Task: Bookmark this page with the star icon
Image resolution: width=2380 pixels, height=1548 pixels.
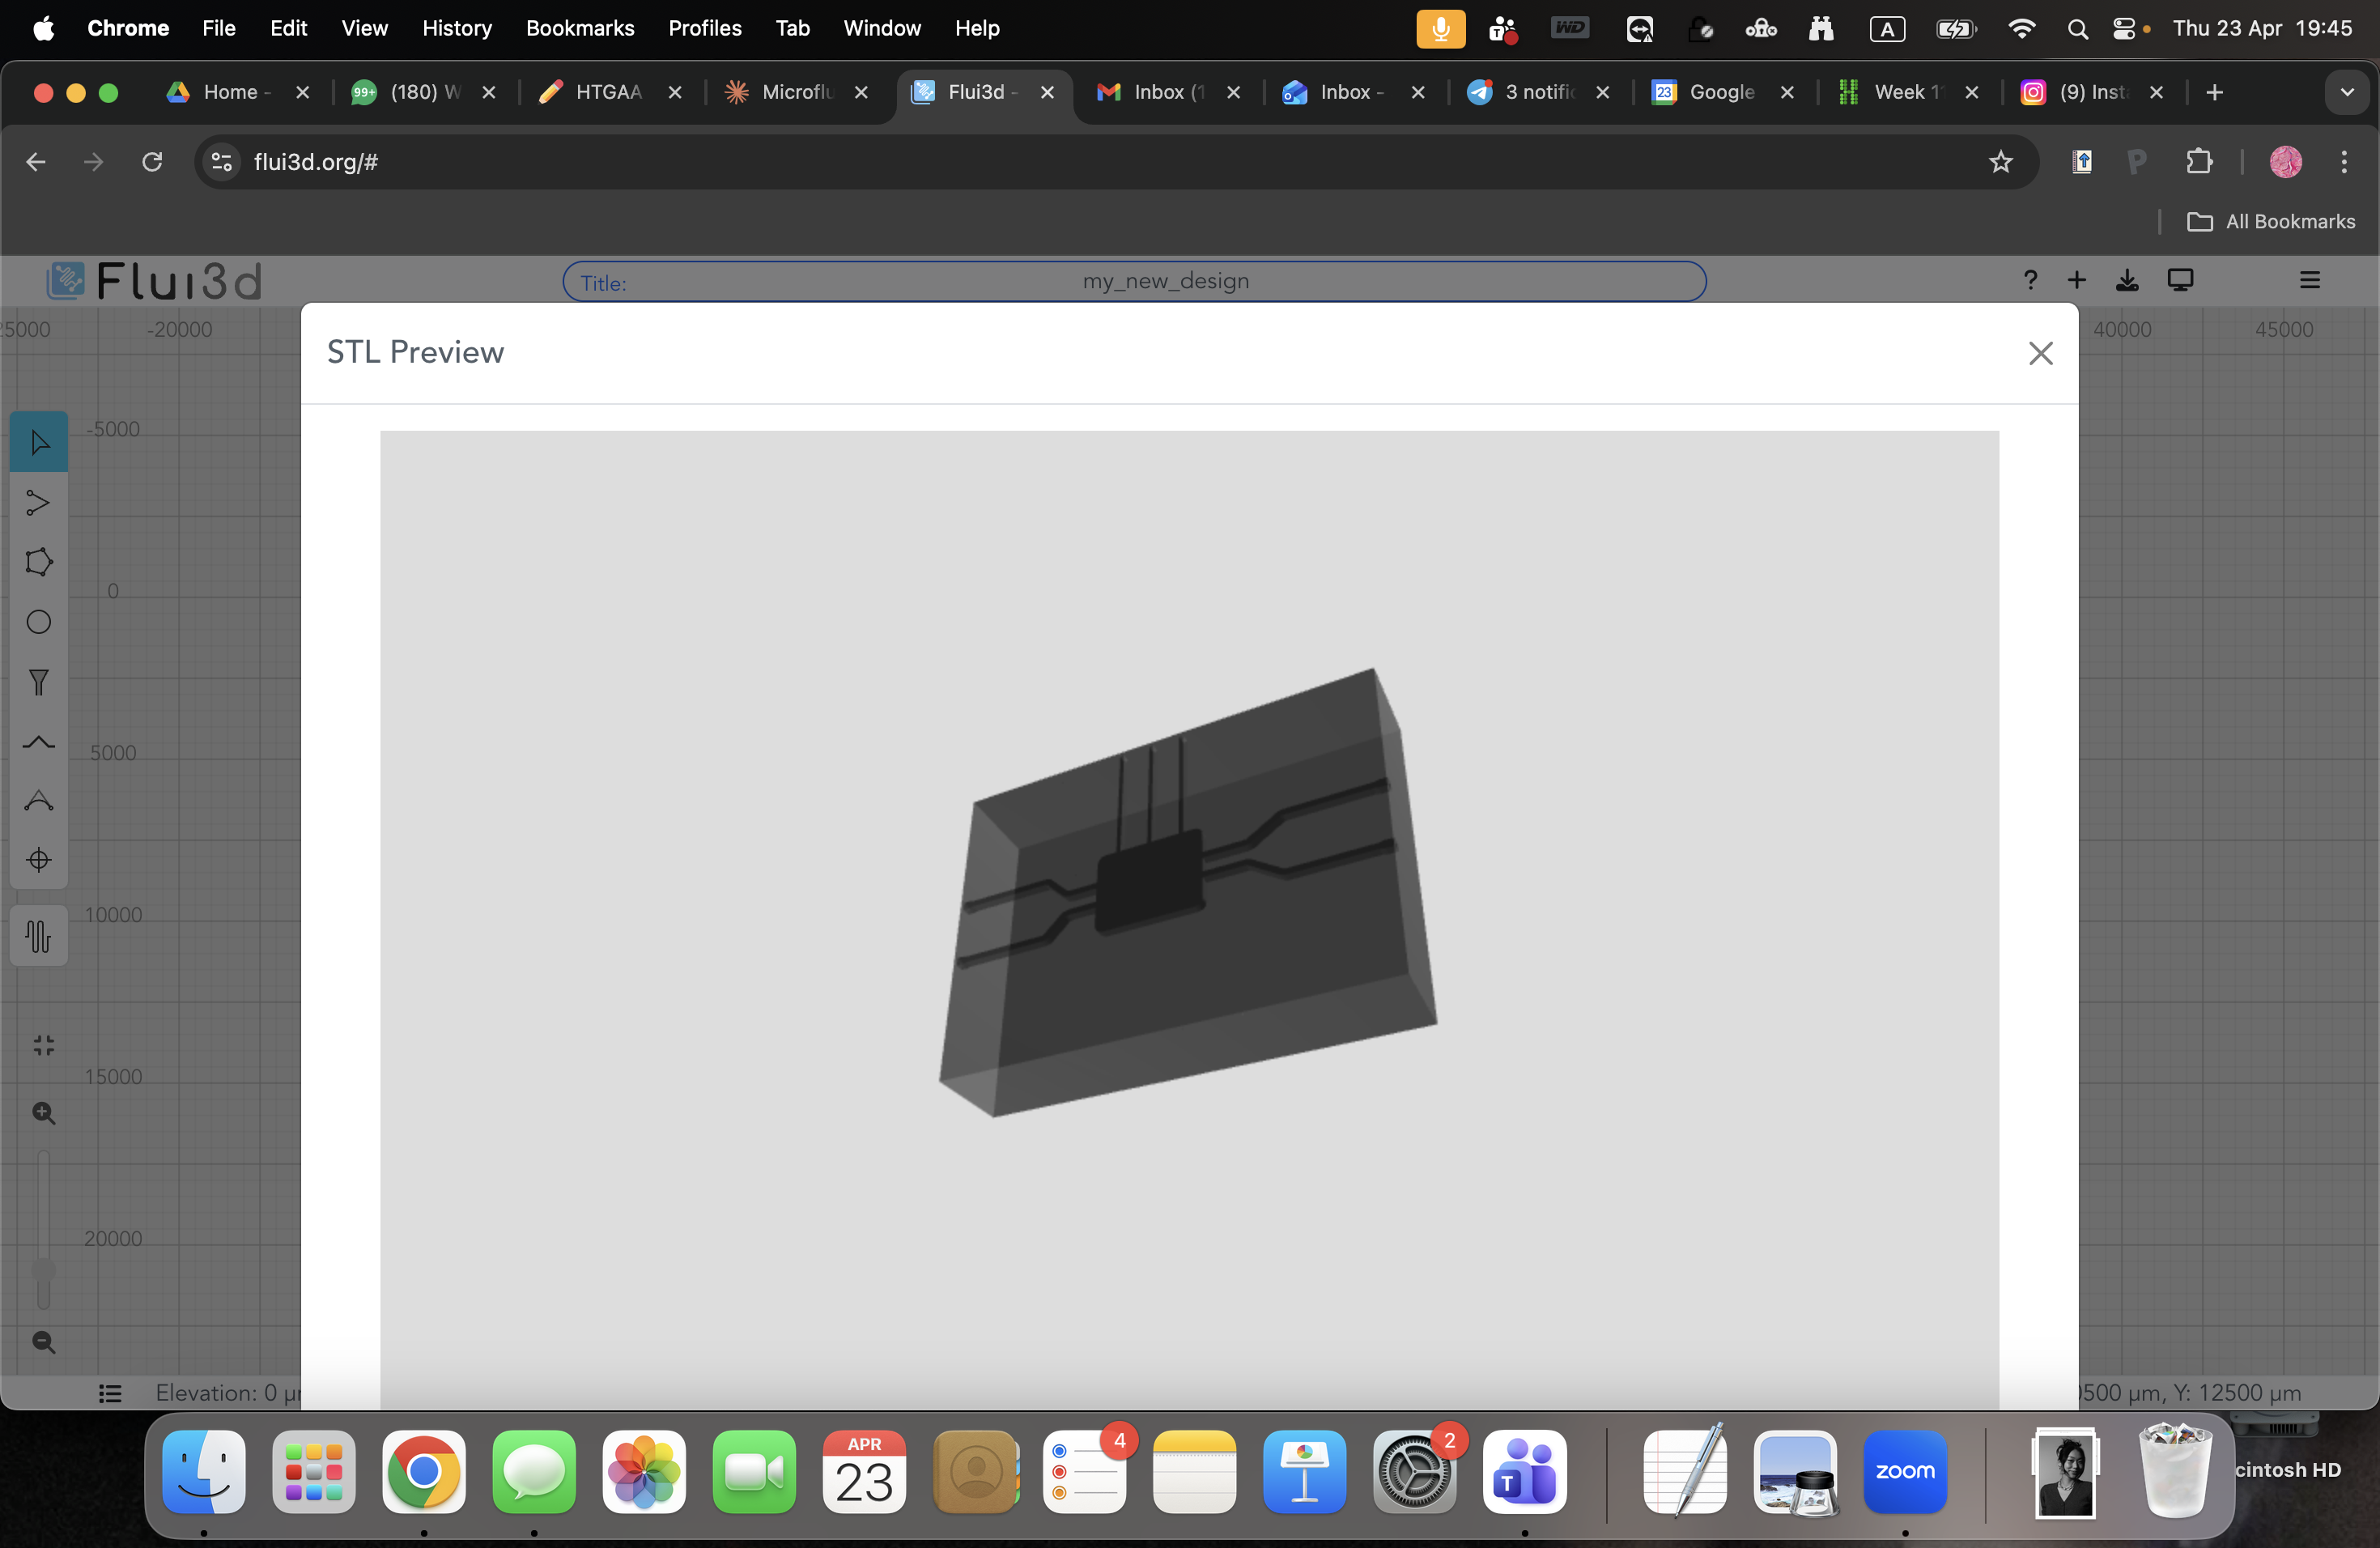Action: [x=2000, y=162]
